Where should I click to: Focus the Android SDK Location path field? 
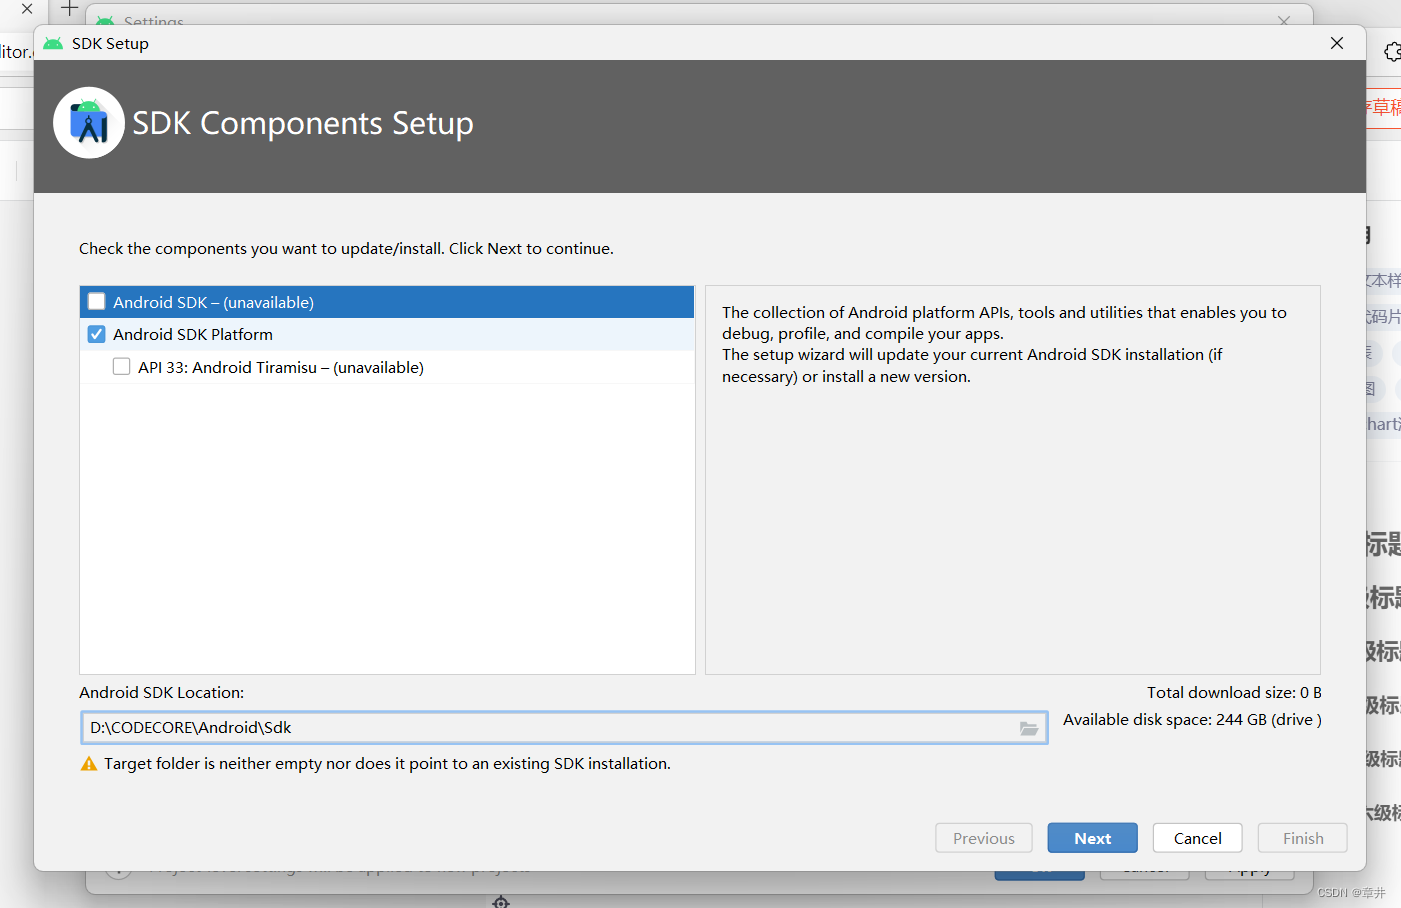564,728
